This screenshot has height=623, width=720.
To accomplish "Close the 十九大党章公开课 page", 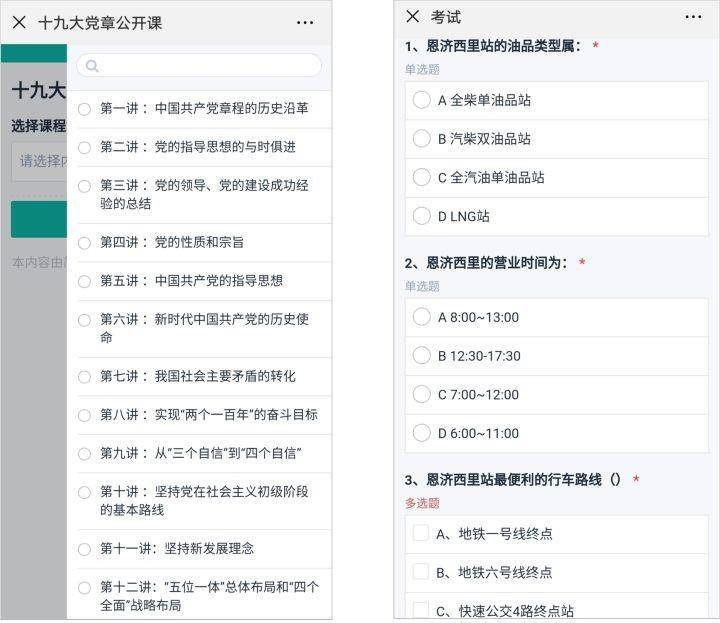I will pyautogui.click(x=19, y=22).
